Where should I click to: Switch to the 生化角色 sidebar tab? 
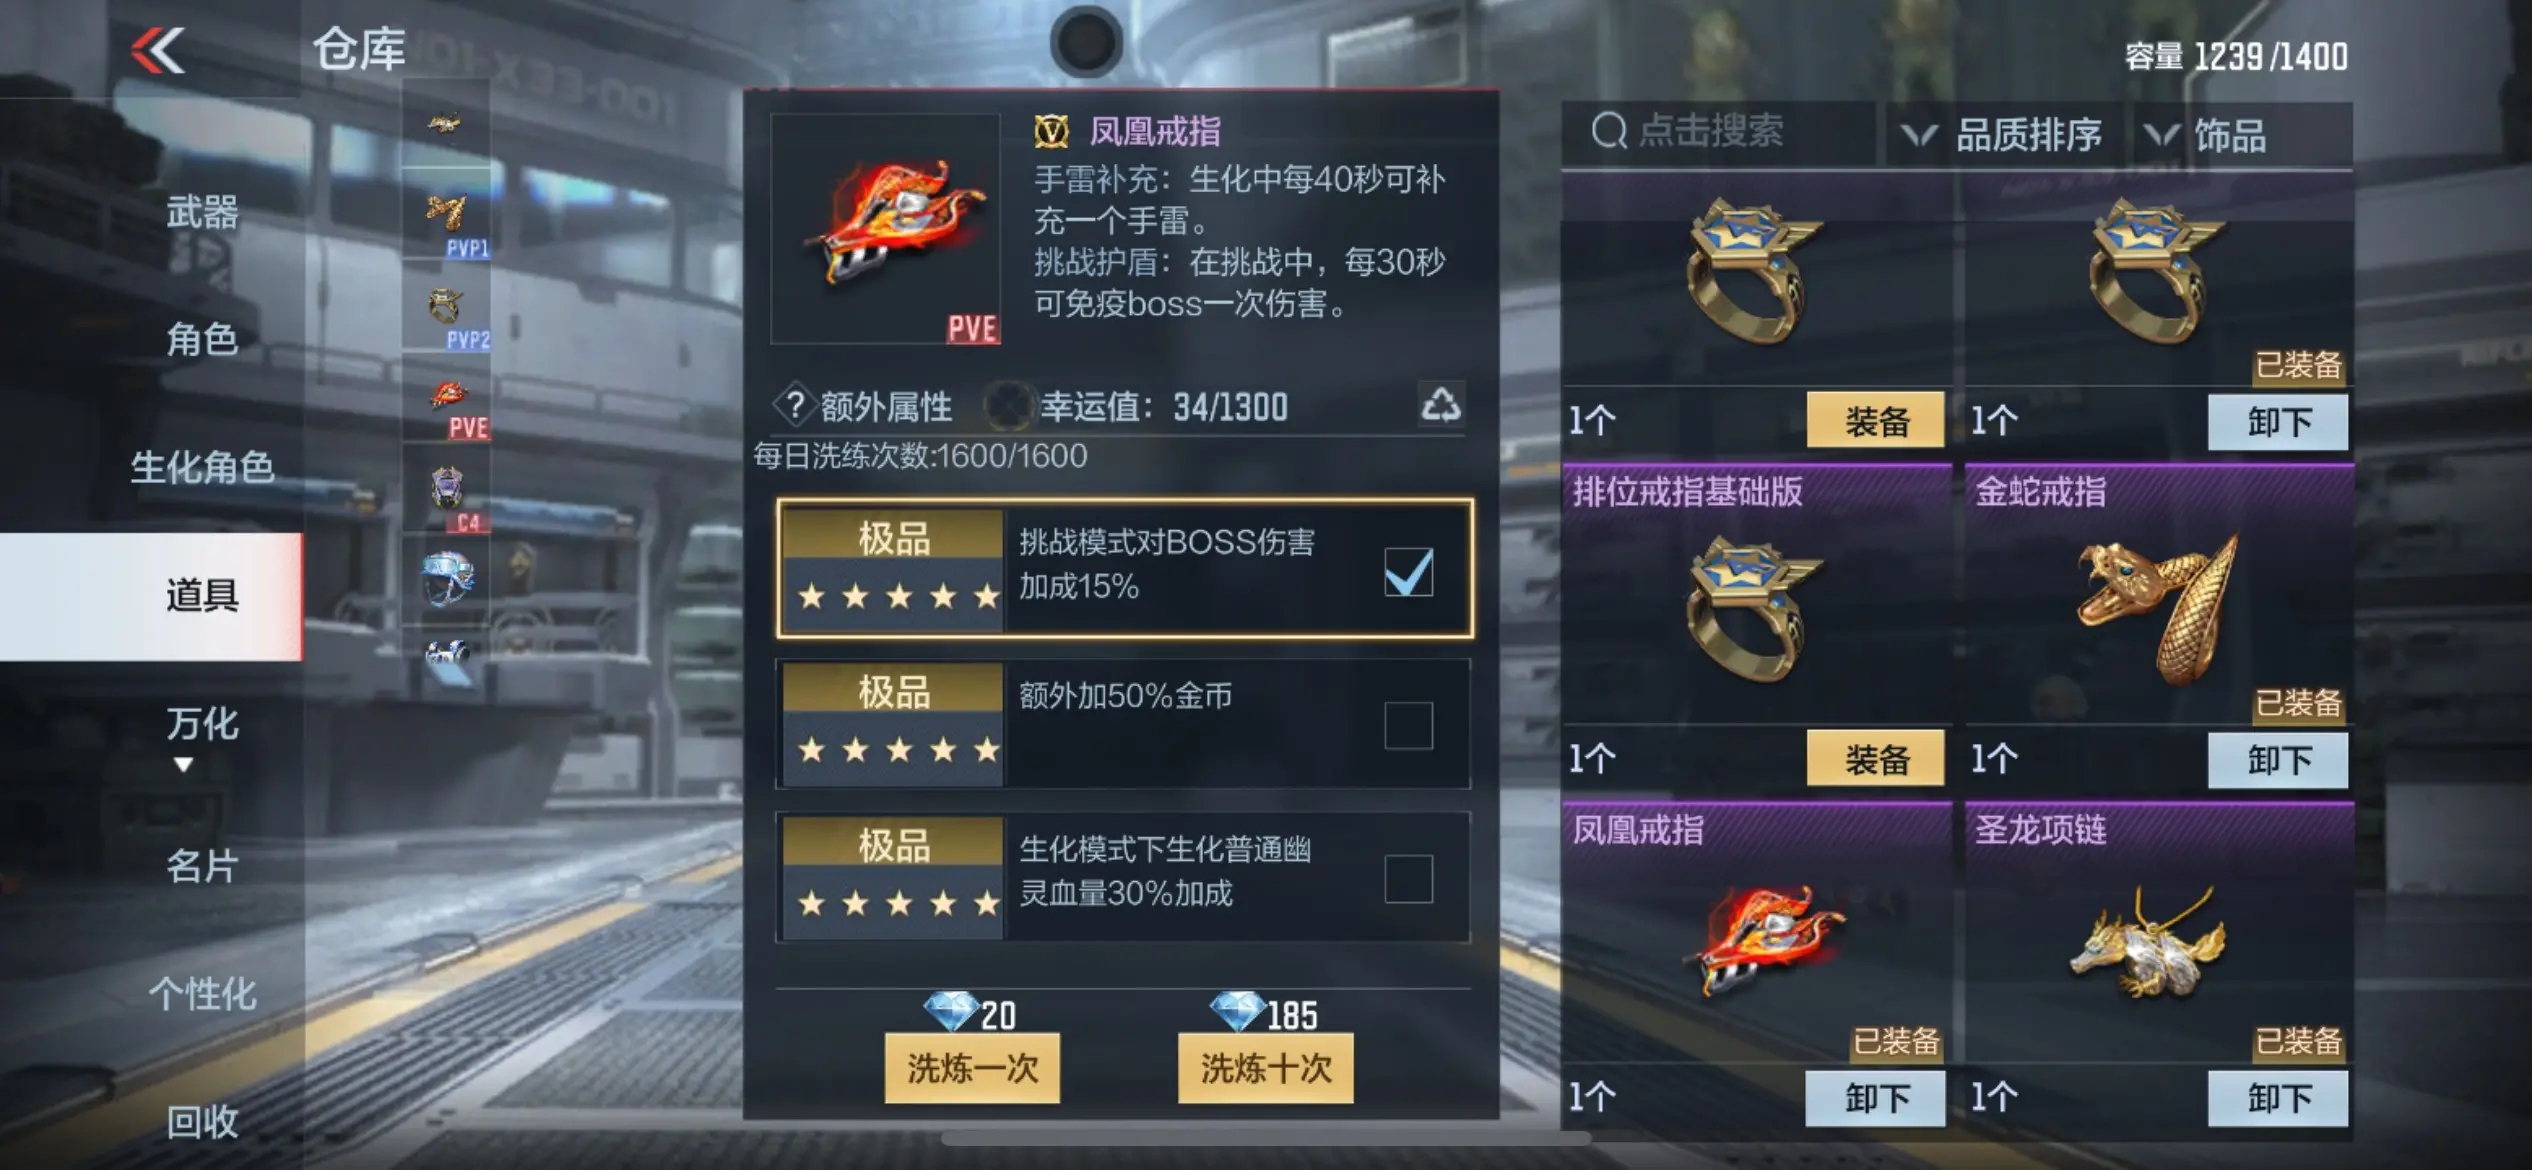(x=202, y=467)
